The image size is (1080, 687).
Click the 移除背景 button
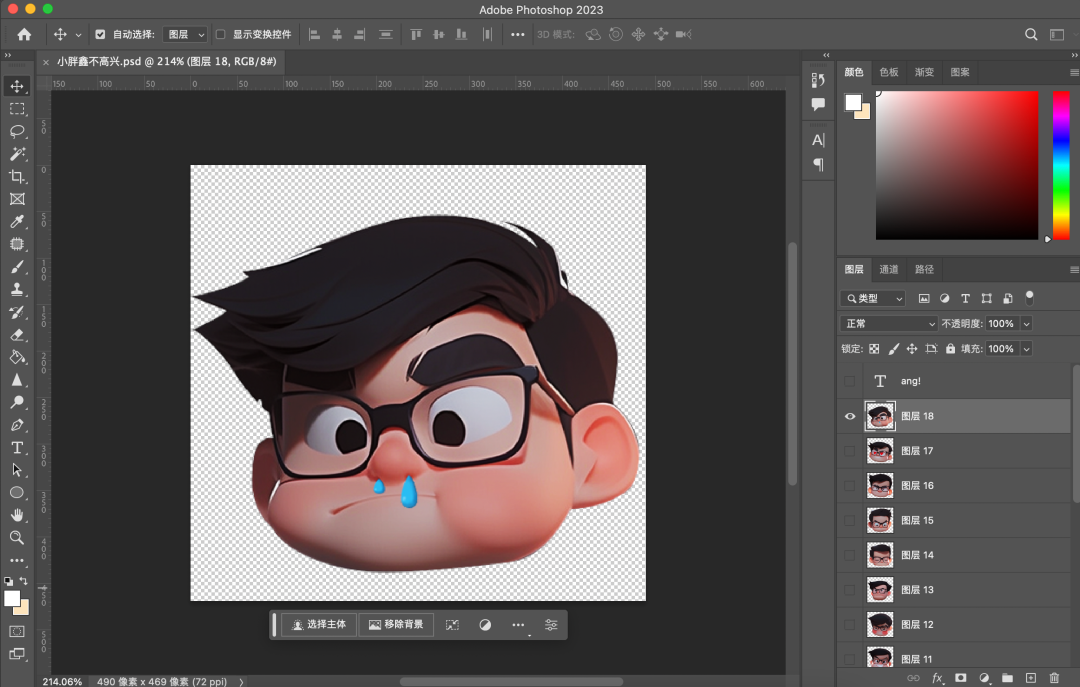tap(396, 624)
